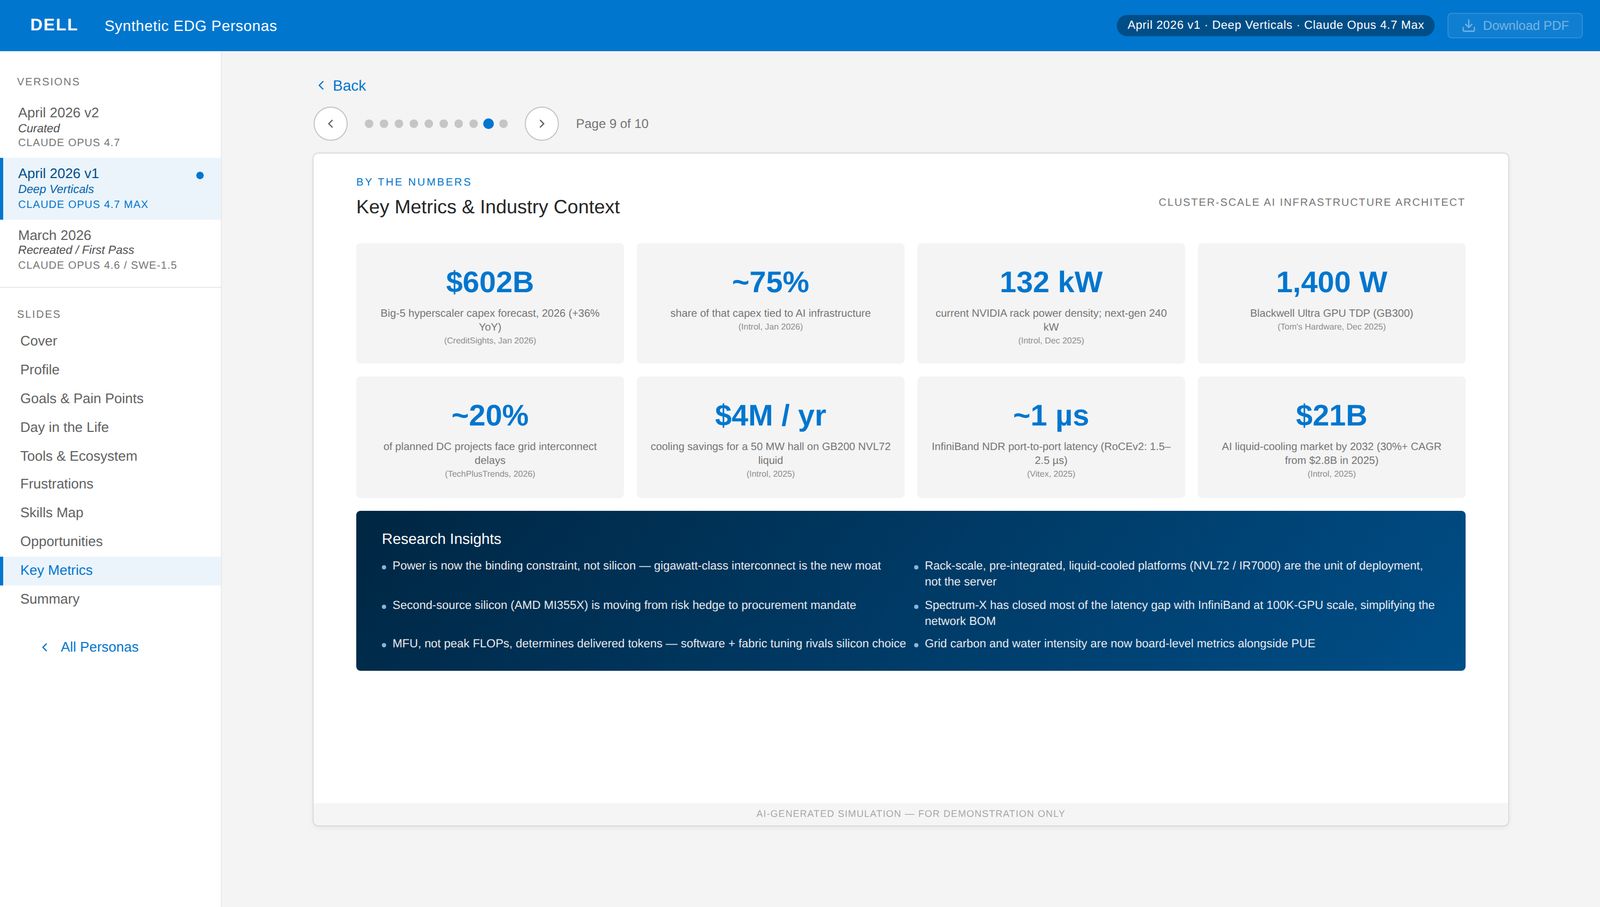Open the Skills Map slide

coord(52,513)
